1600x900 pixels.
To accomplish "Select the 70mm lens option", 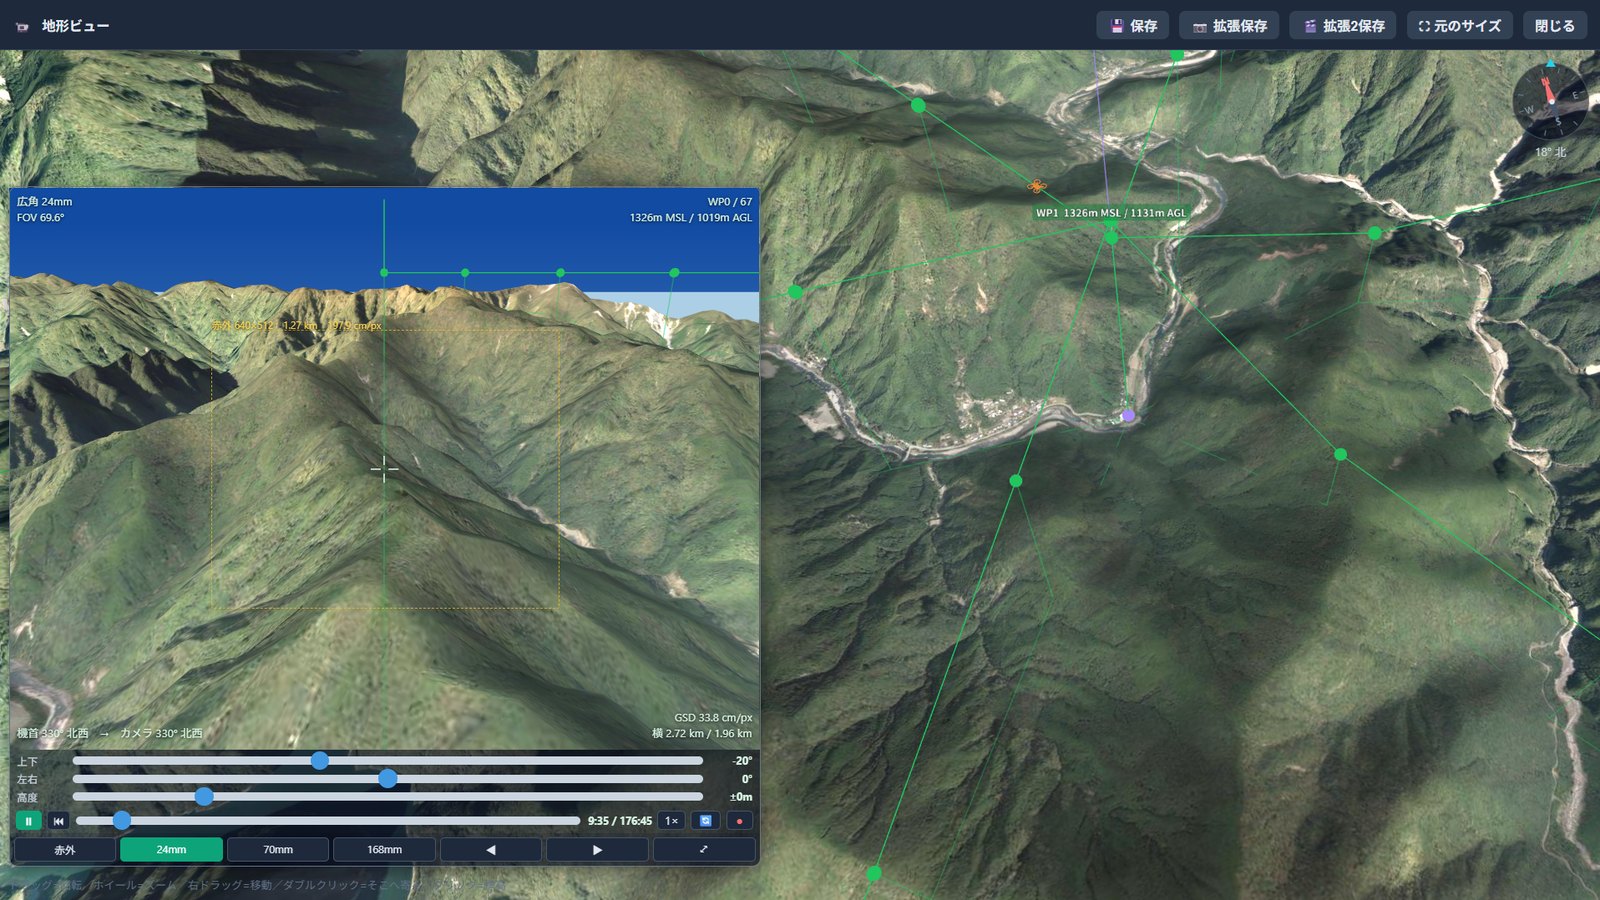I will click(x=278, y=850).
